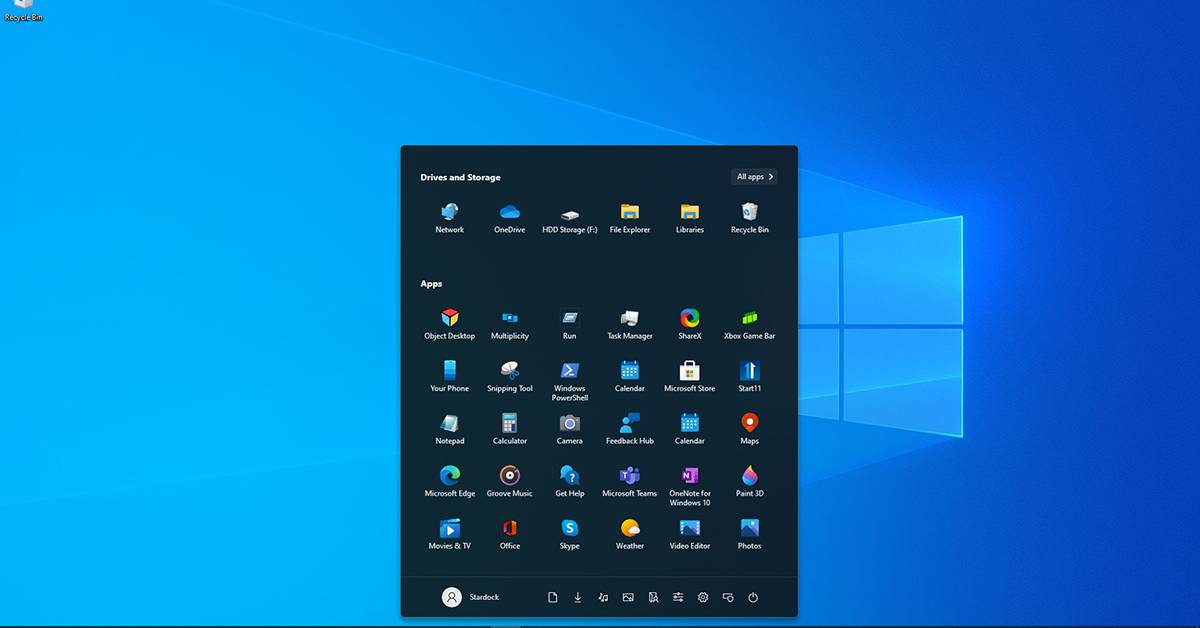Open the power options button
The width and height of the screenshot is (1200, 628).
[753, 597]
